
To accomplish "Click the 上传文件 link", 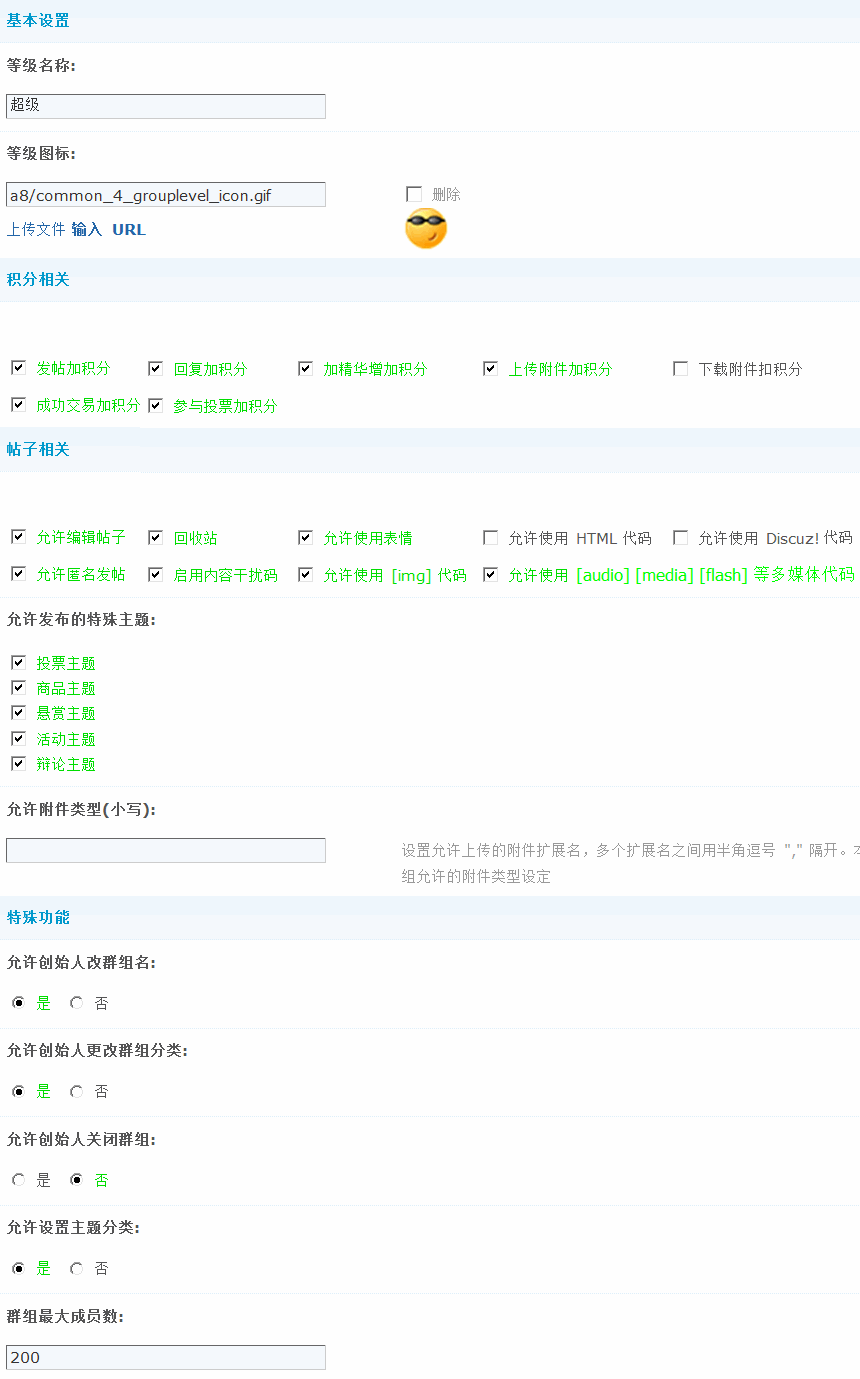I will 35,229.
